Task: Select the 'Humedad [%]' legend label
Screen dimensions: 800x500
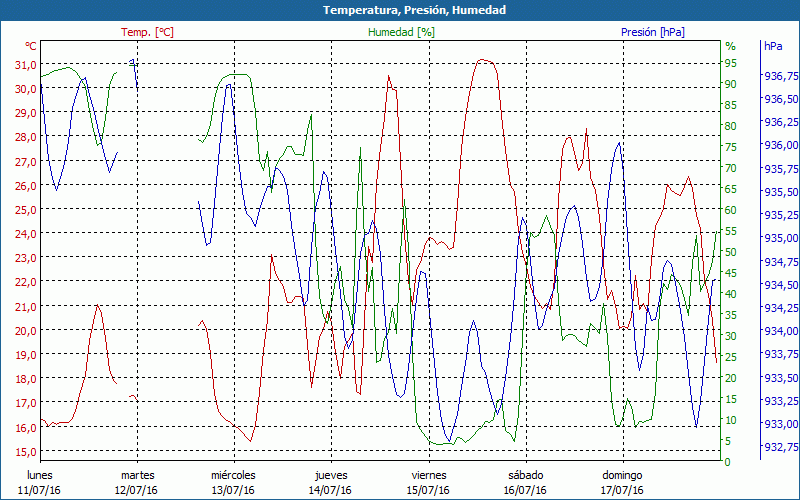Action: [x=401, y=32]
